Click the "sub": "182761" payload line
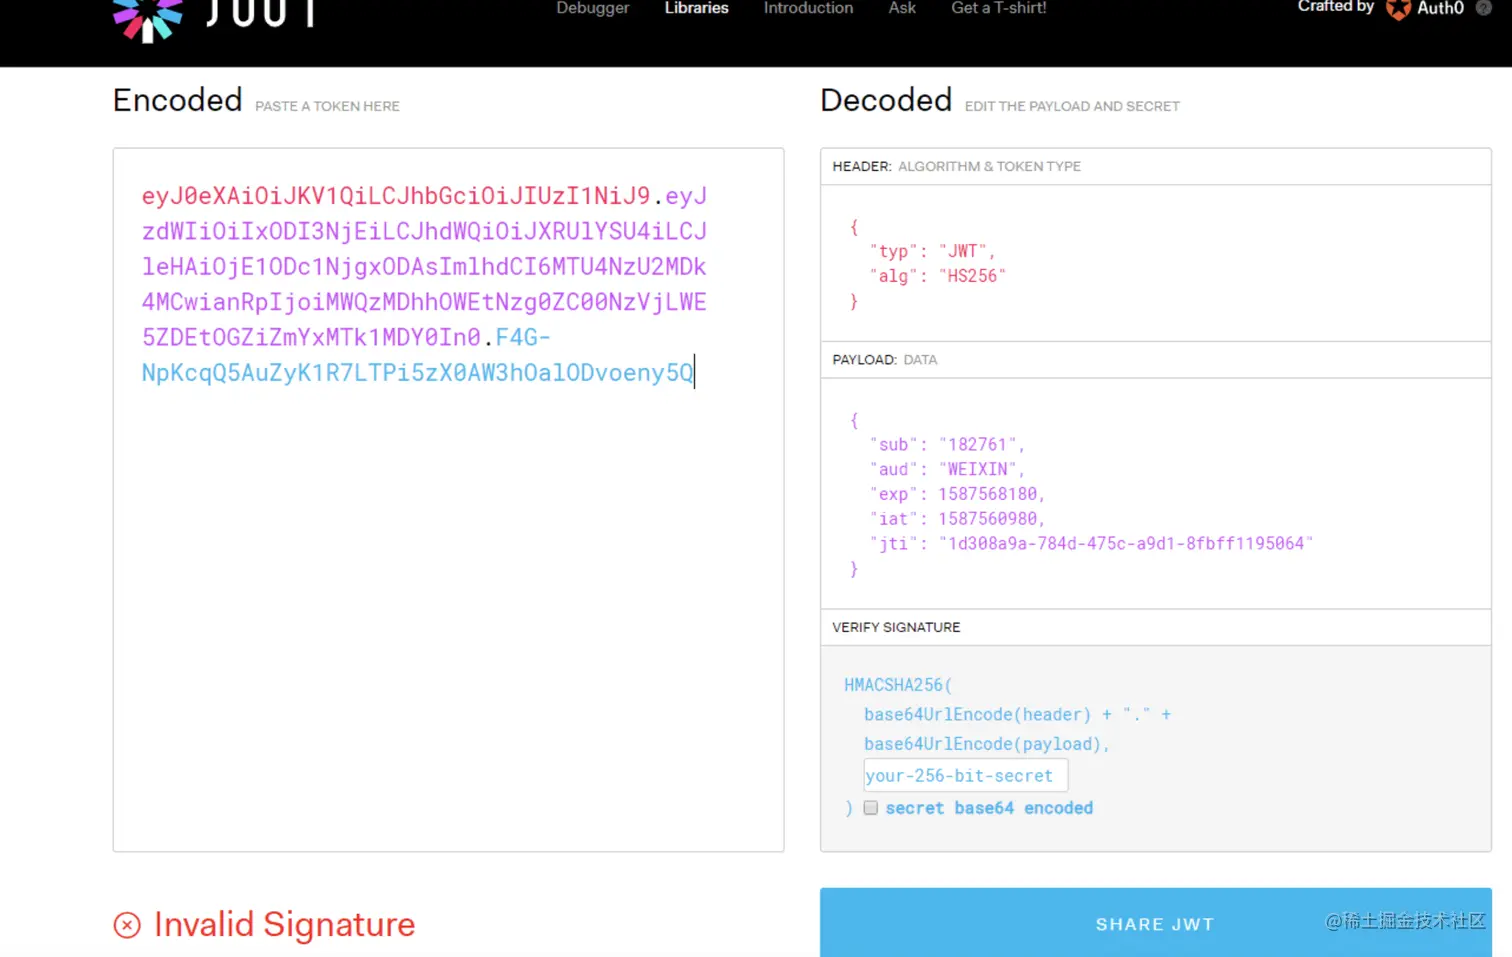The image size is (1512, 957). [x=947, y=444]
